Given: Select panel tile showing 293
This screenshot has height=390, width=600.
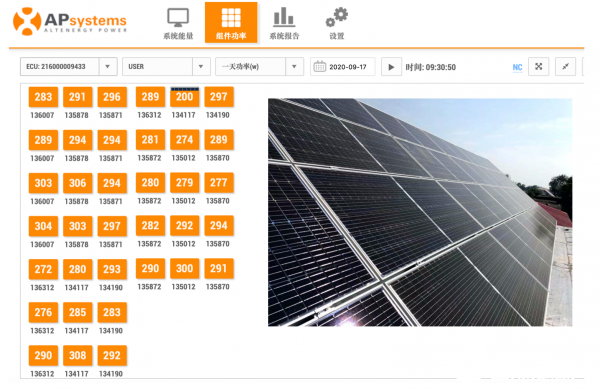Looking at the screenshot, I should coord(112,269).
